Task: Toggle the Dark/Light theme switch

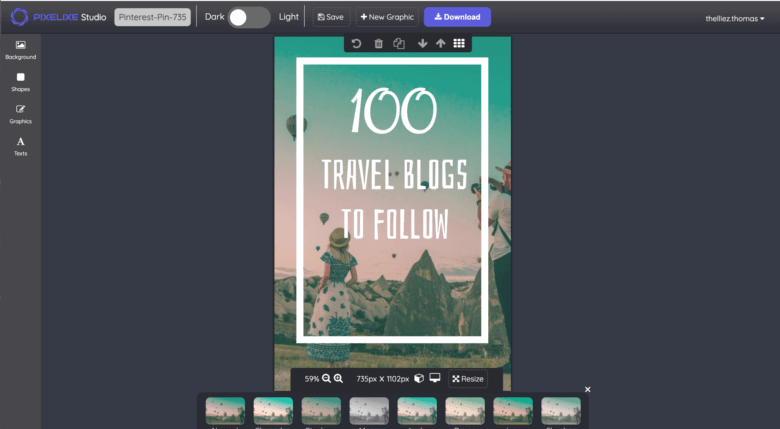Action: 249,17
